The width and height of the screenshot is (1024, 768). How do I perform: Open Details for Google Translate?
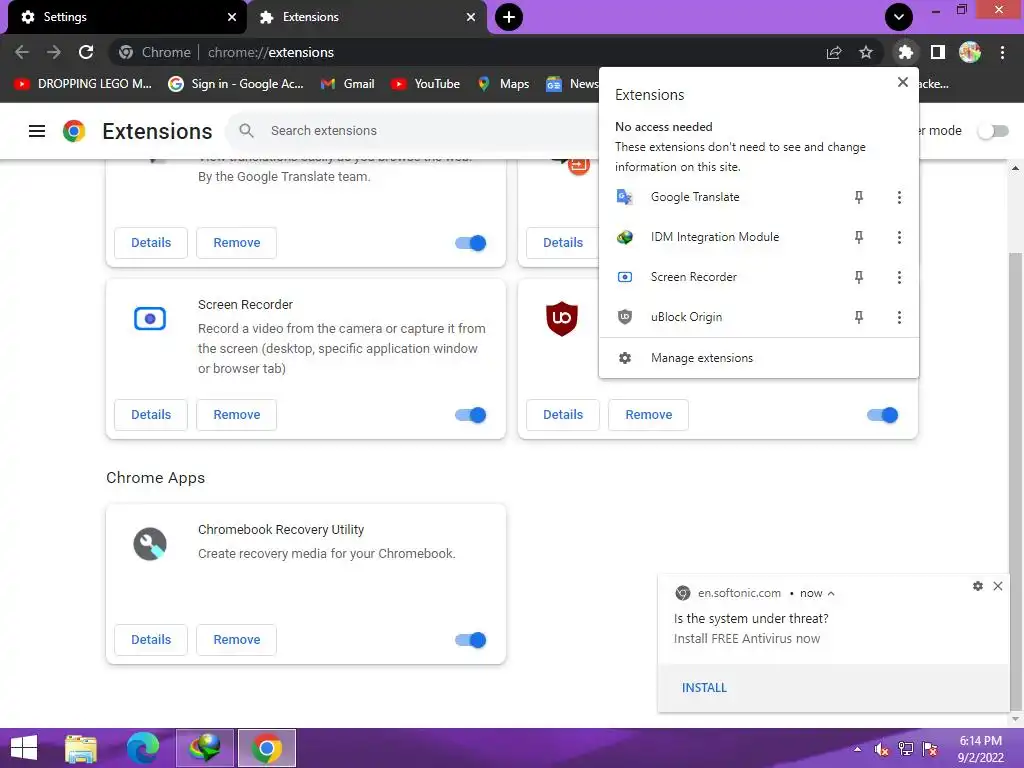pos(151,243)
